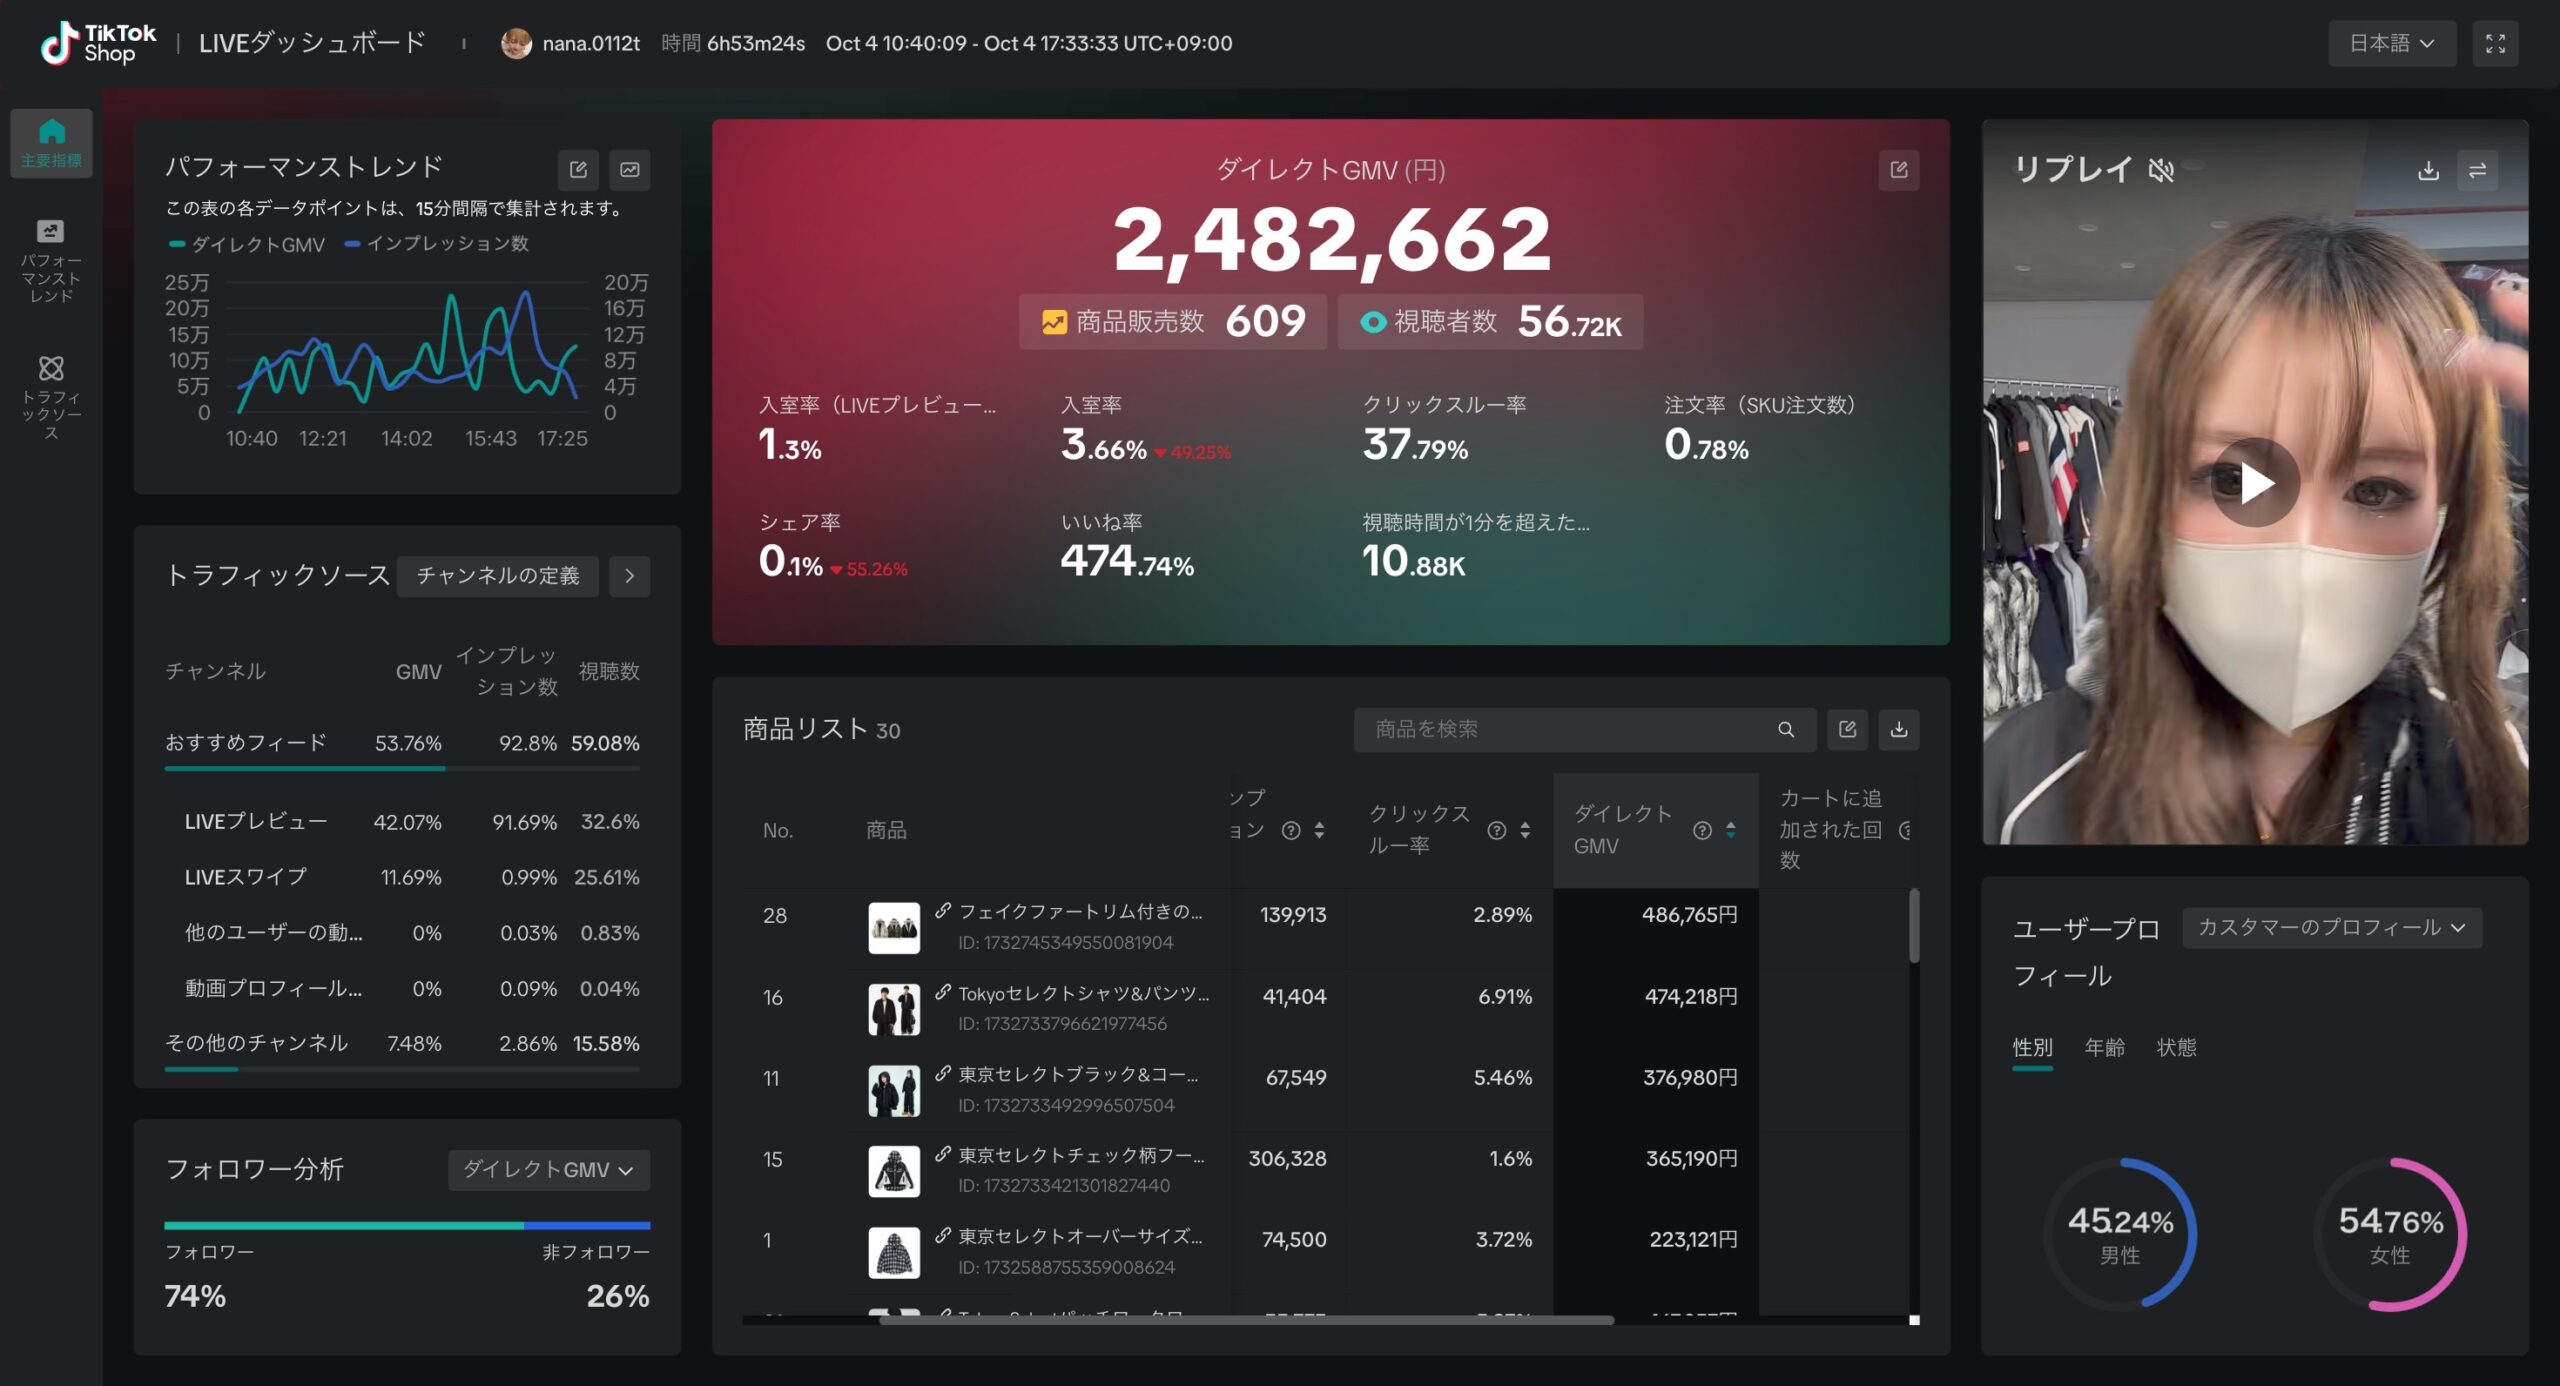Open ダイレクトGMV dropdown in follower analysis

coord(548,1170)
